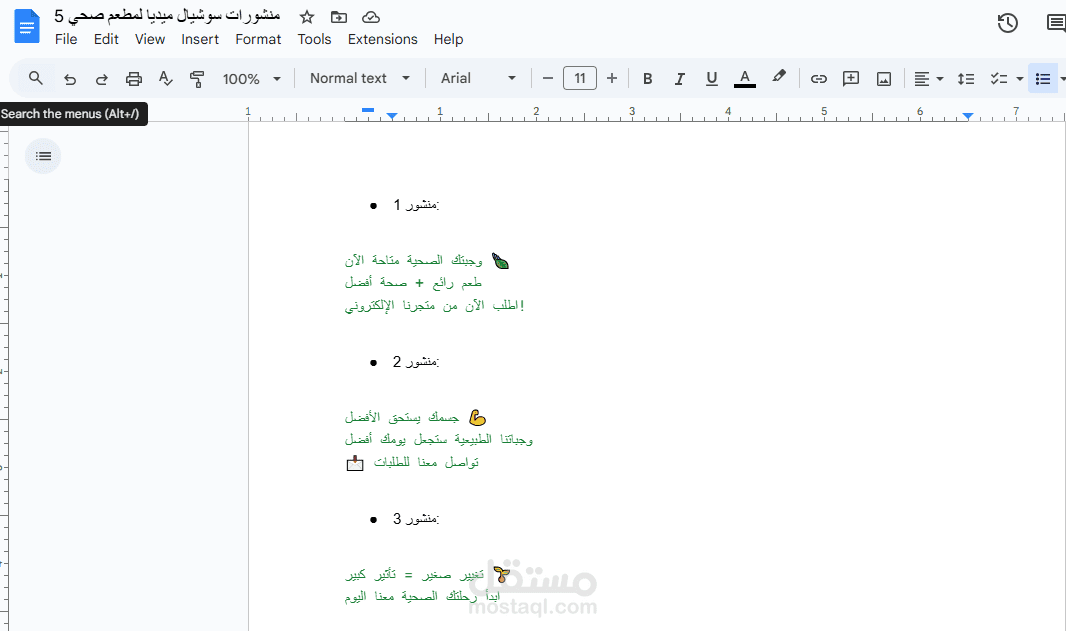Toggle underline formatting
1066x631 pixels.
tap(712, 79)
